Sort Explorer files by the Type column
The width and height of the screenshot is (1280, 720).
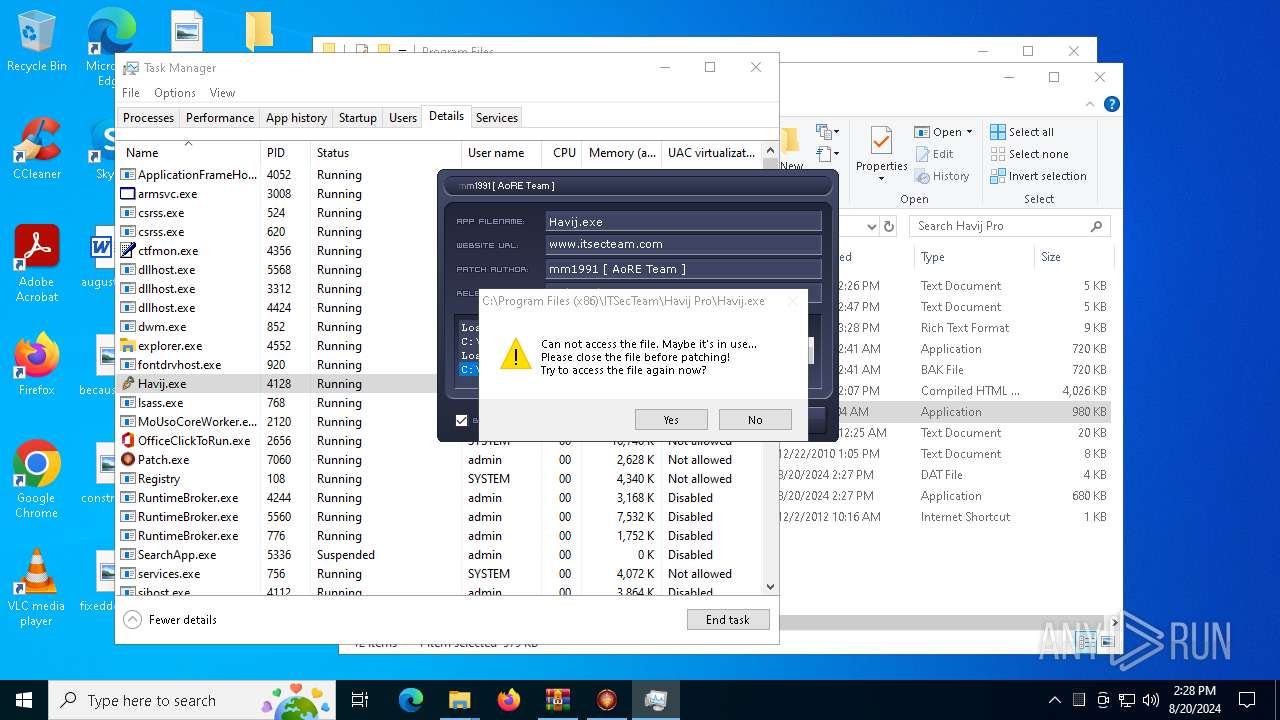pos(974,257)
